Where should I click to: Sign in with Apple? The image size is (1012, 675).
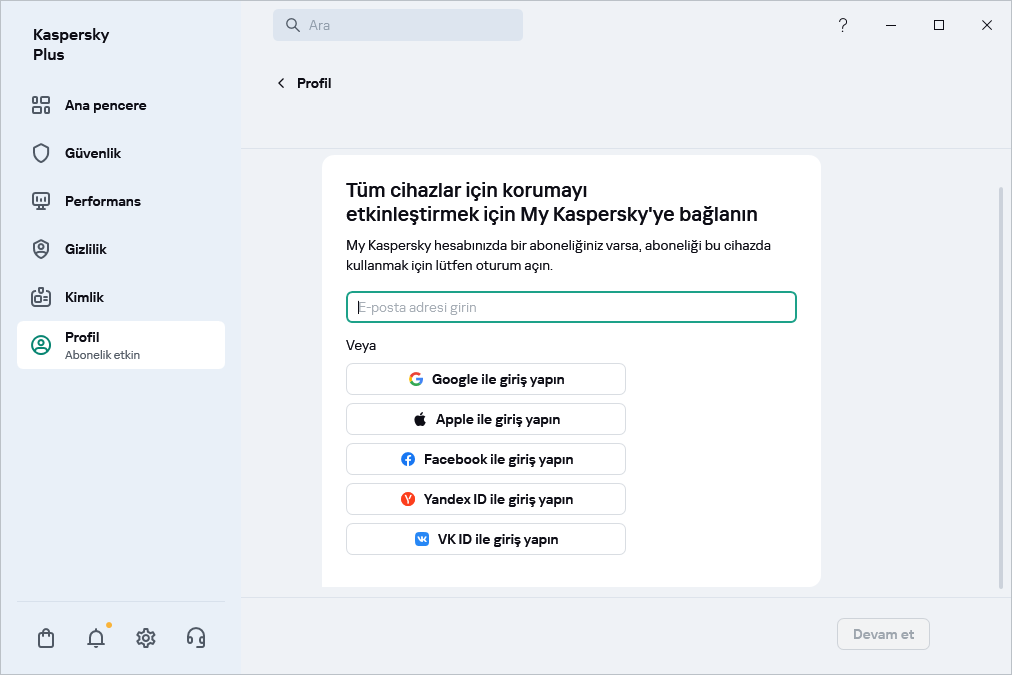point(485,419)
